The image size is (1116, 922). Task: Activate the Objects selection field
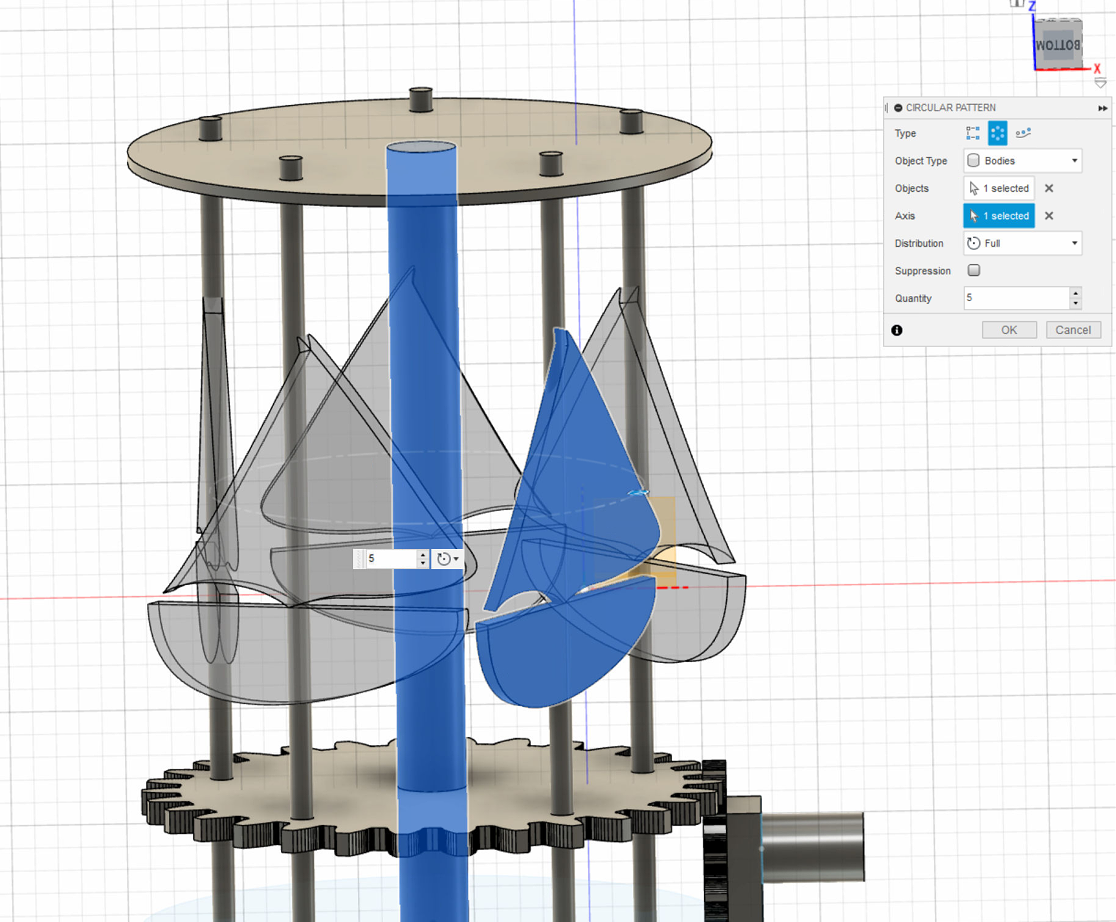999,188
